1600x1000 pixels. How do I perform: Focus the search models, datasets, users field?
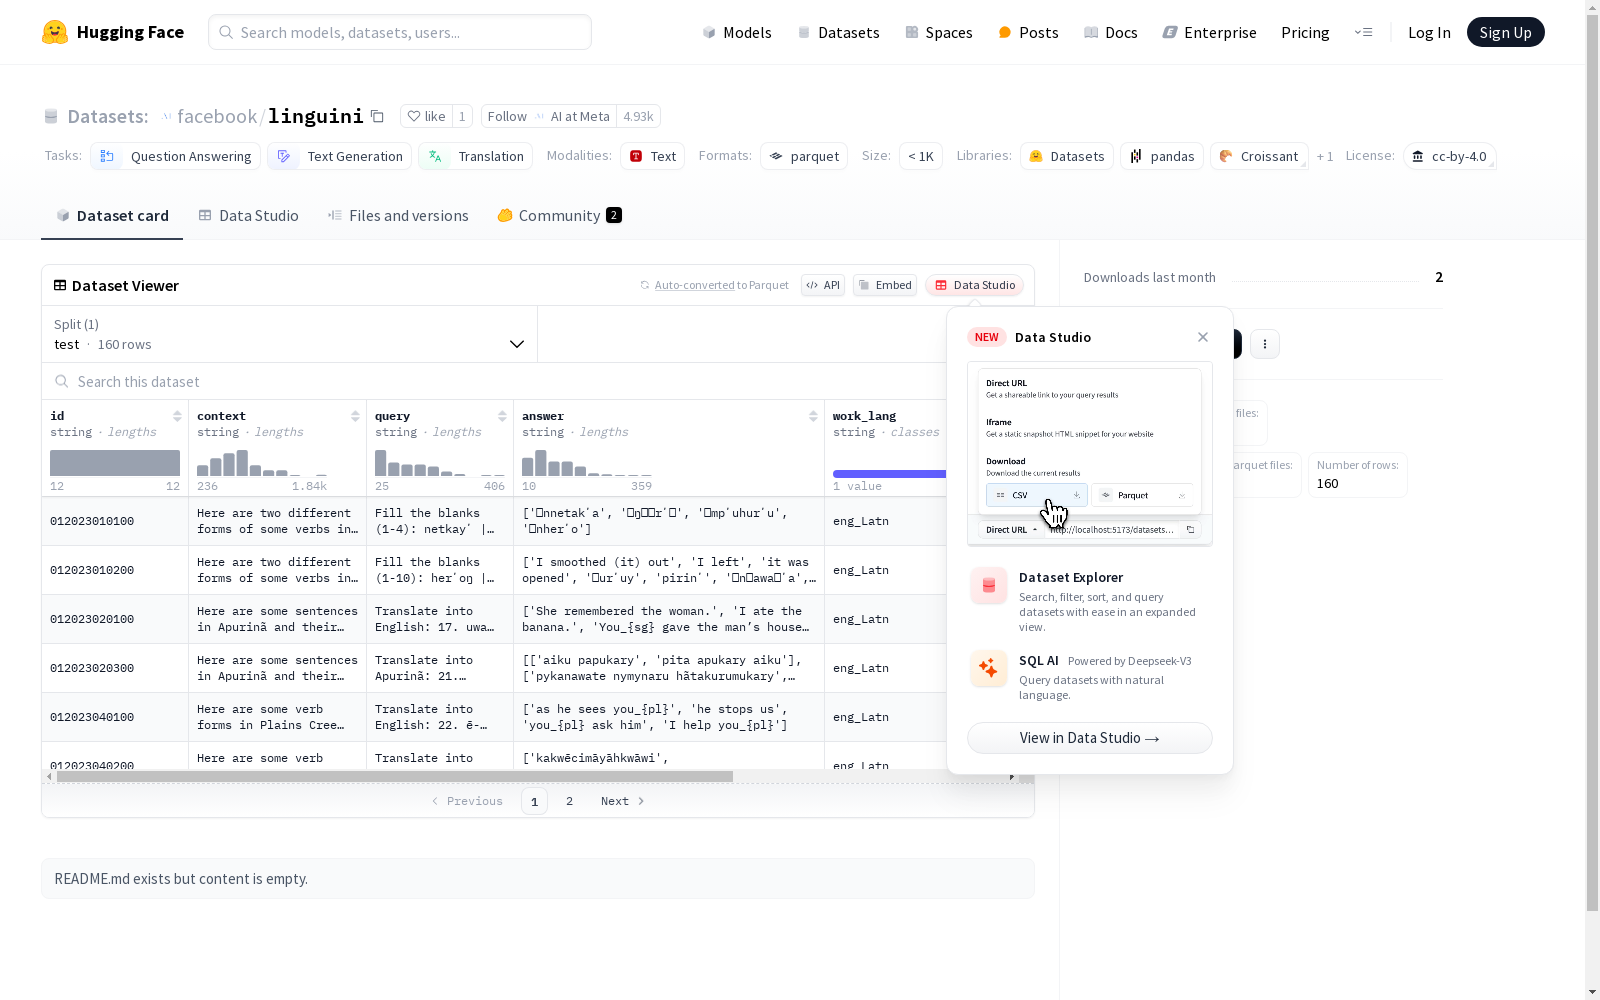(400, 32)
